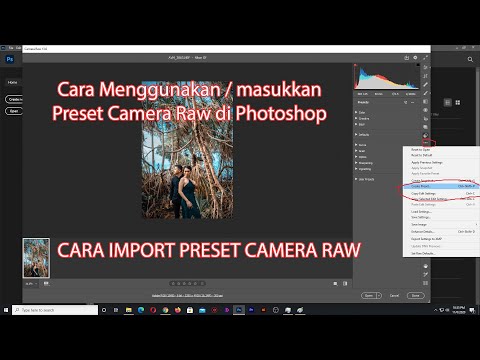Select the Color Sampler tool
This screenshot has height=360, width=480.
coord(426,274)
